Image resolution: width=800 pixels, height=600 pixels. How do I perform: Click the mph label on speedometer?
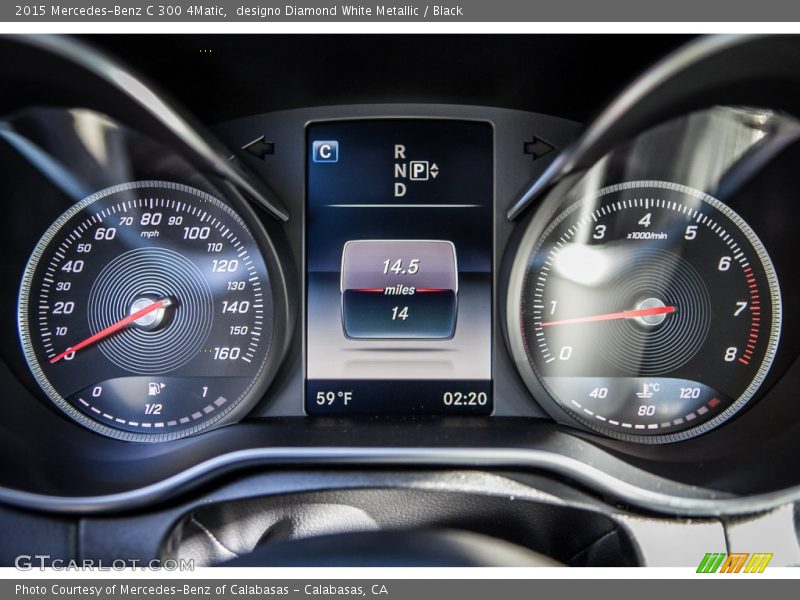pyautogui.click(x=149, y=234)
